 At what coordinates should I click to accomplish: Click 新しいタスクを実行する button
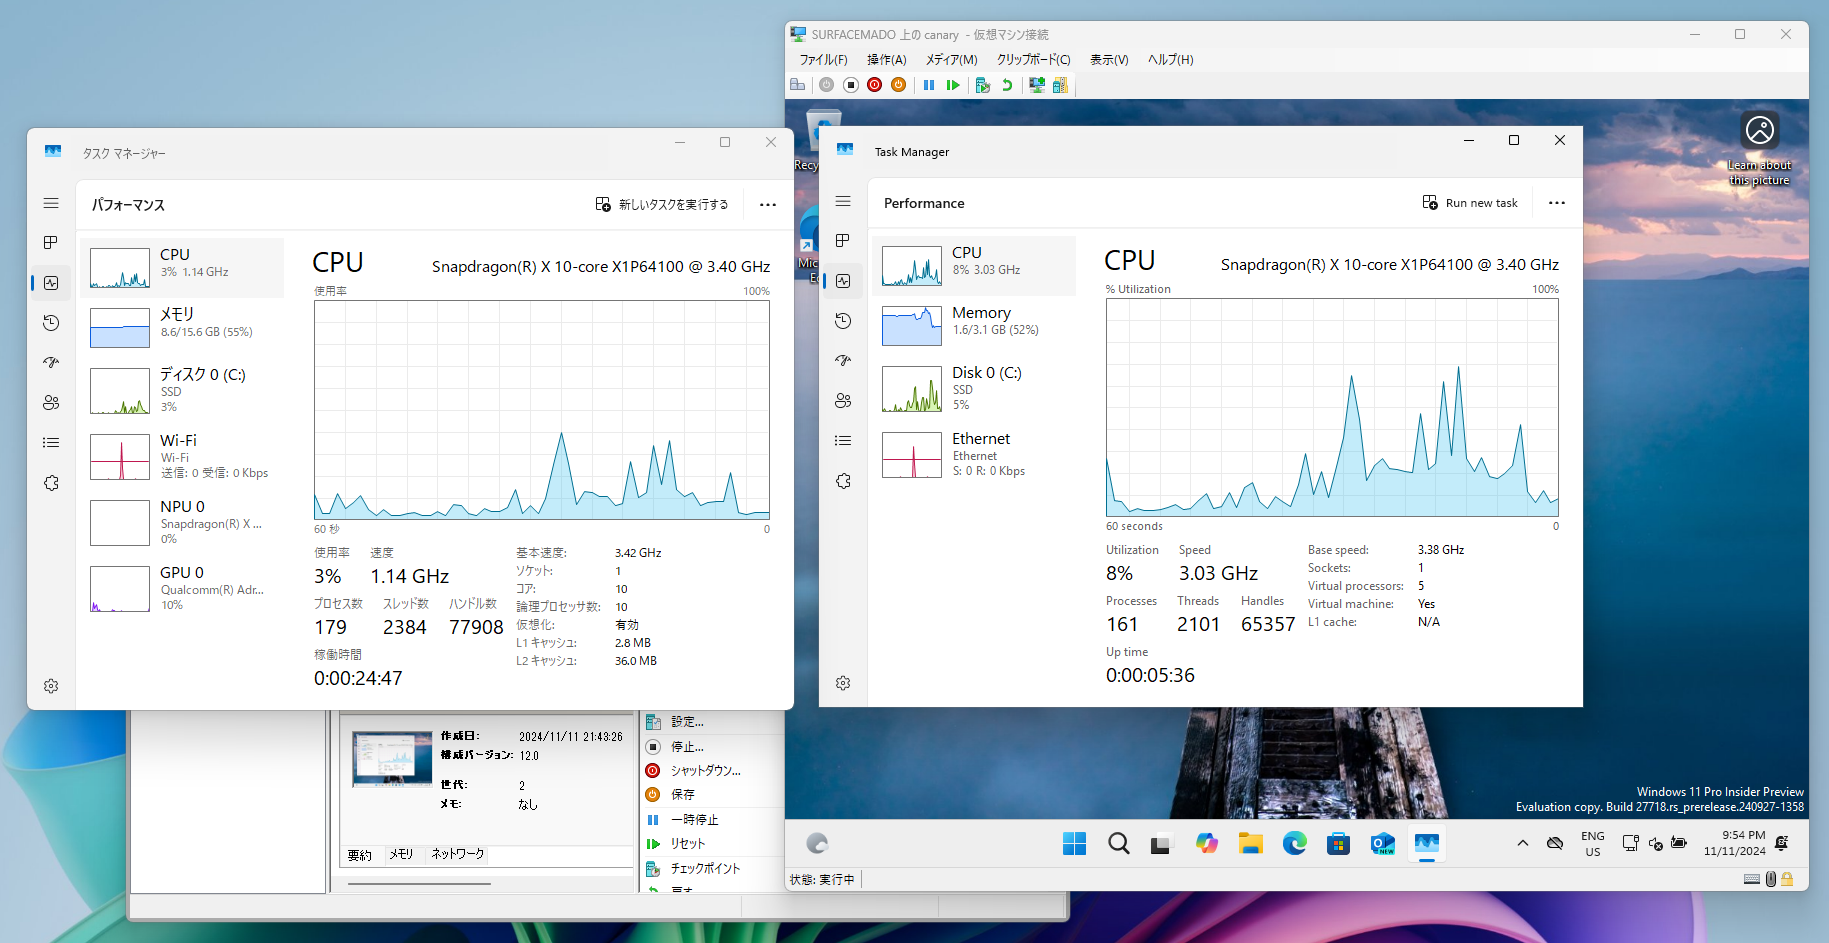(x=662, y=204)
